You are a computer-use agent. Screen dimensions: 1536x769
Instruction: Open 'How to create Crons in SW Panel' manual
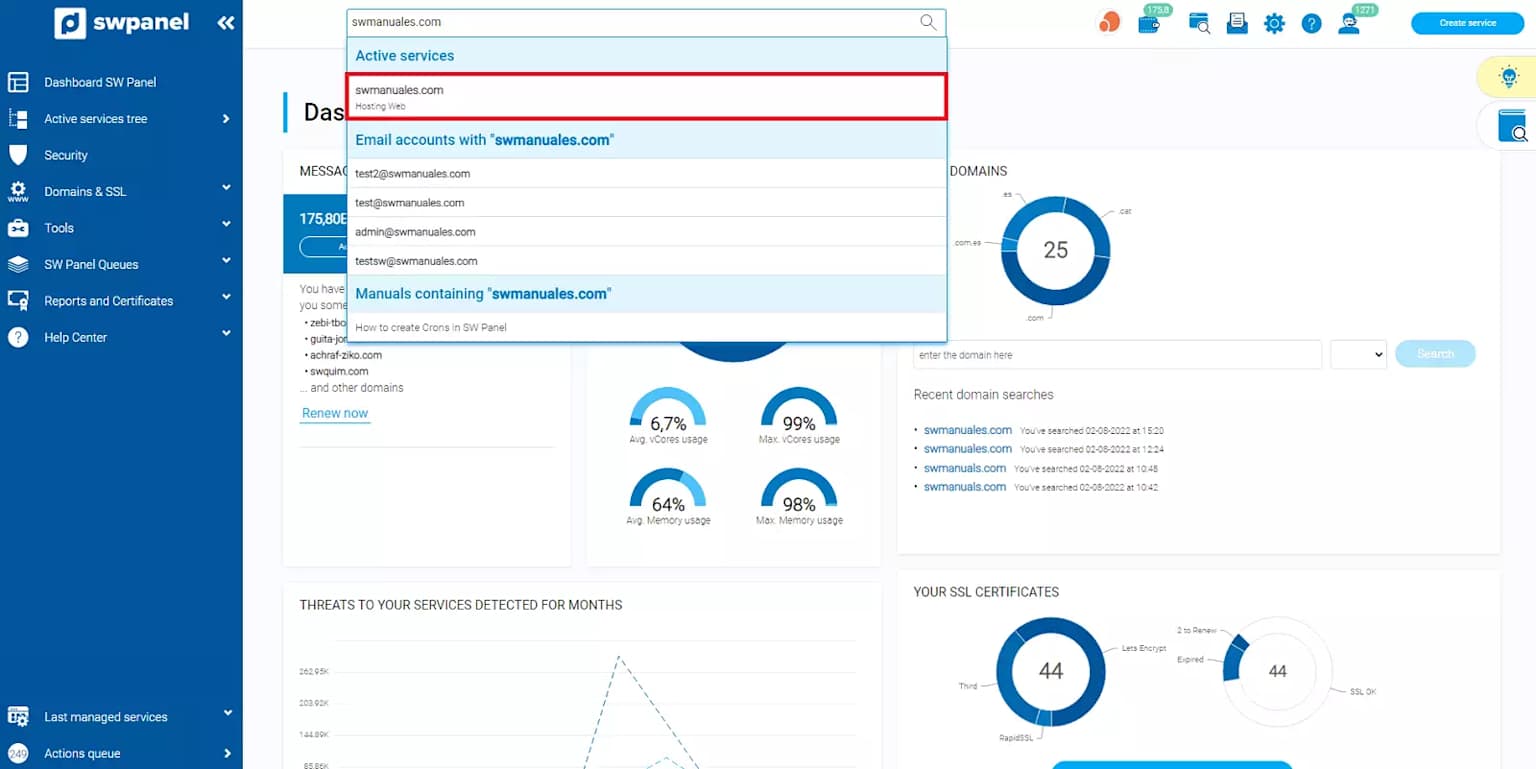[x=646, y=327]
